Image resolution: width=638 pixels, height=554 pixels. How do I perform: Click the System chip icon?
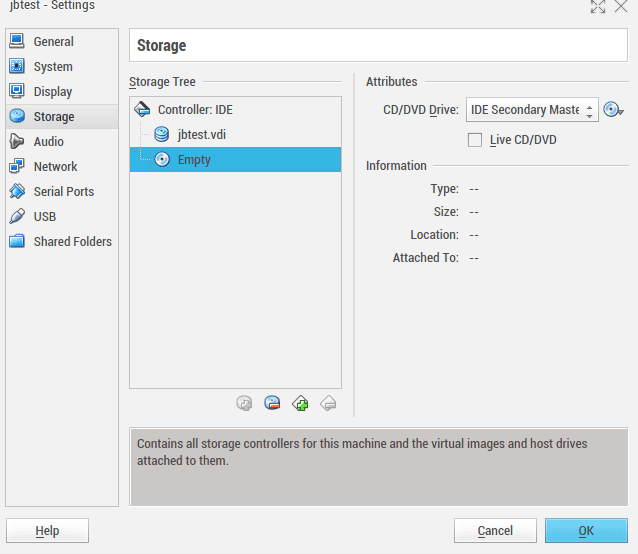click(x=17, y=66)
